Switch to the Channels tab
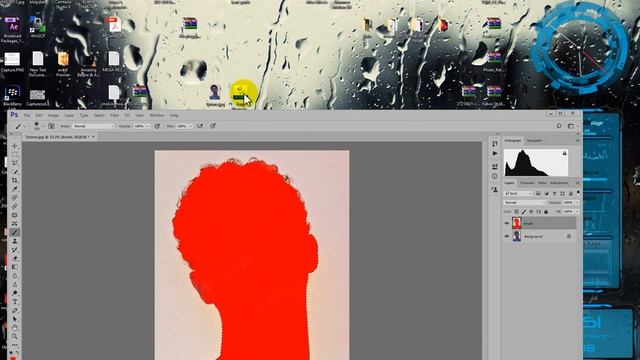This screenshot has height=360, width=640. point(527,183)
